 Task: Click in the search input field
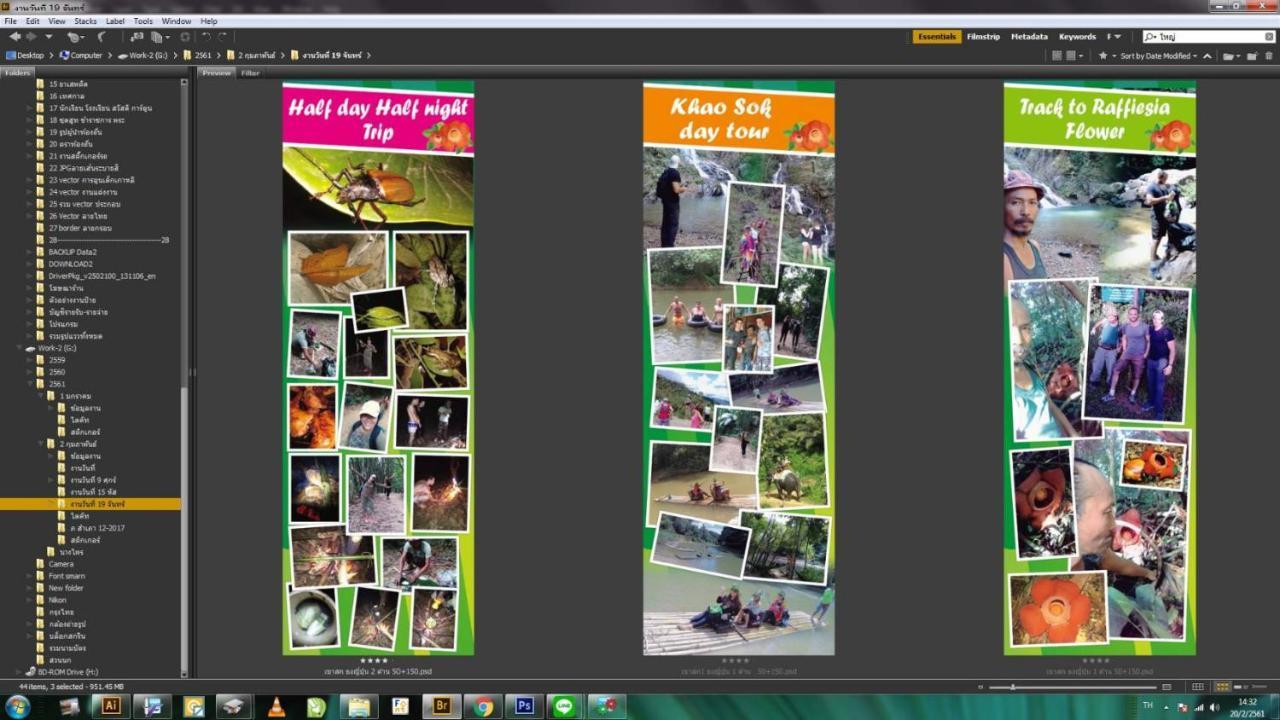(x=1210, y=37)
